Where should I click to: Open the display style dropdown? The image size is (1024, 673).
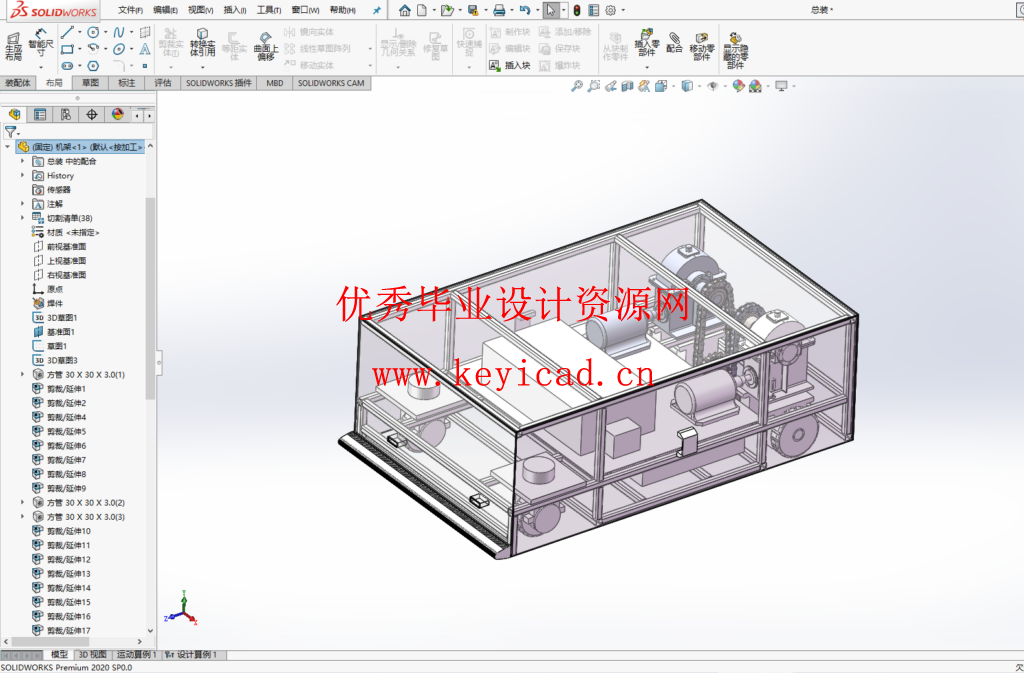700,88
